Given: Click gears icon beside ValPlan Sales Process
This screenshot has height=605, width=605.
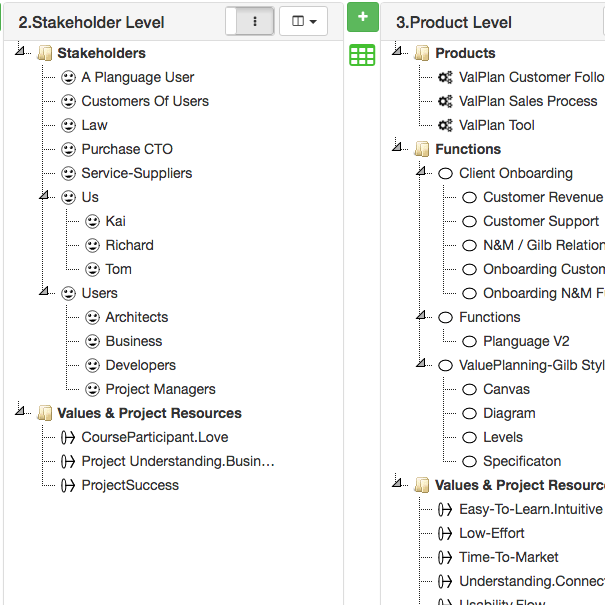Looking at the screenshot, I should (x=445, y=101).
